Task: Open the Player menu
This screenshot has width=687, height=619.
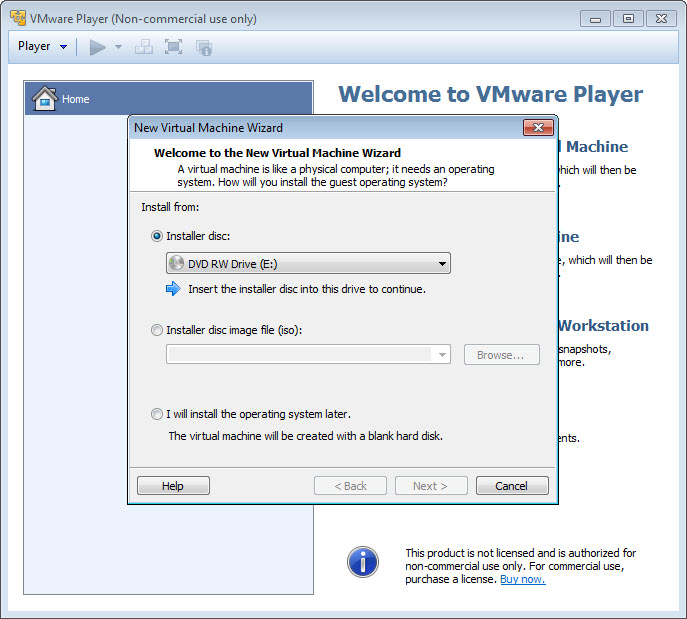Action: click(42, 46)
